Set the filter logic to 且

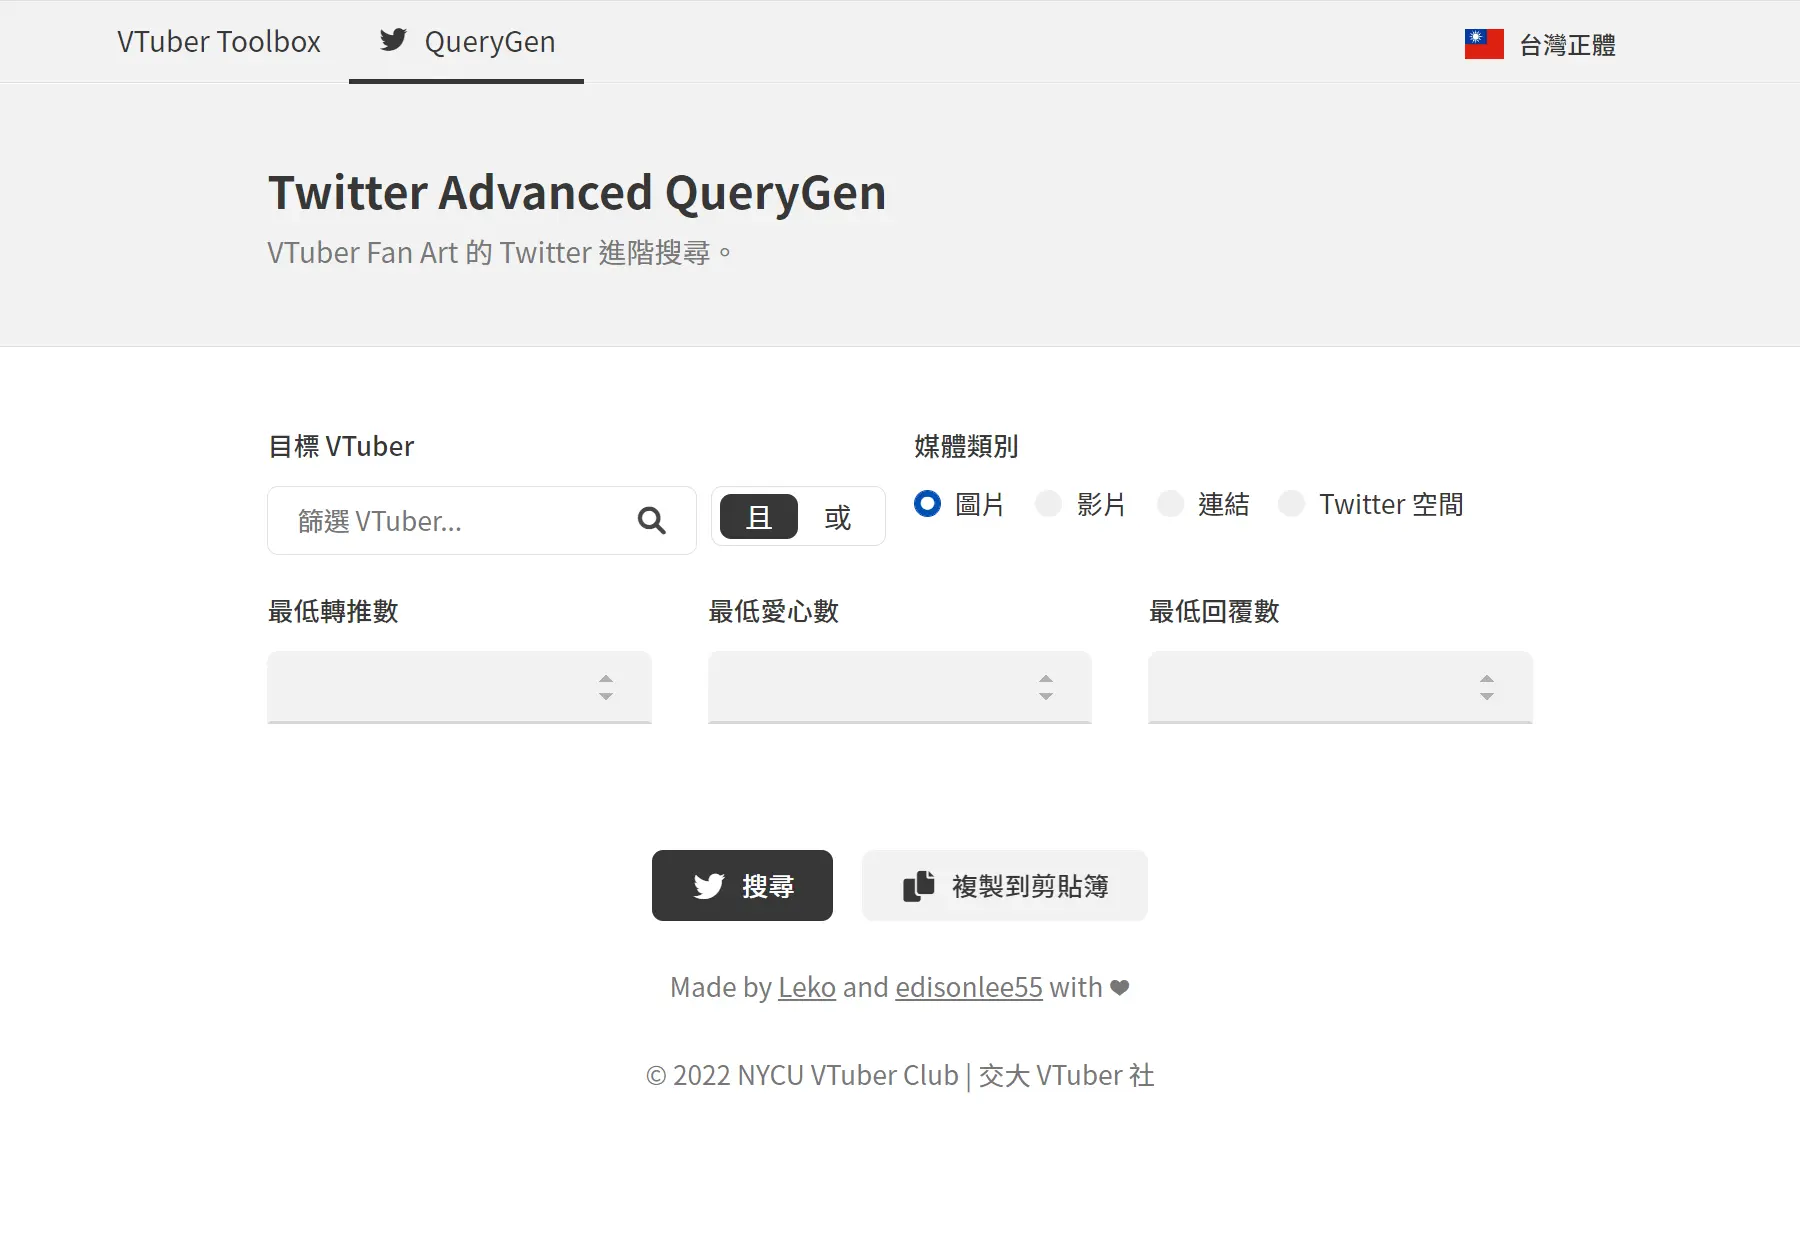point(759,517)
